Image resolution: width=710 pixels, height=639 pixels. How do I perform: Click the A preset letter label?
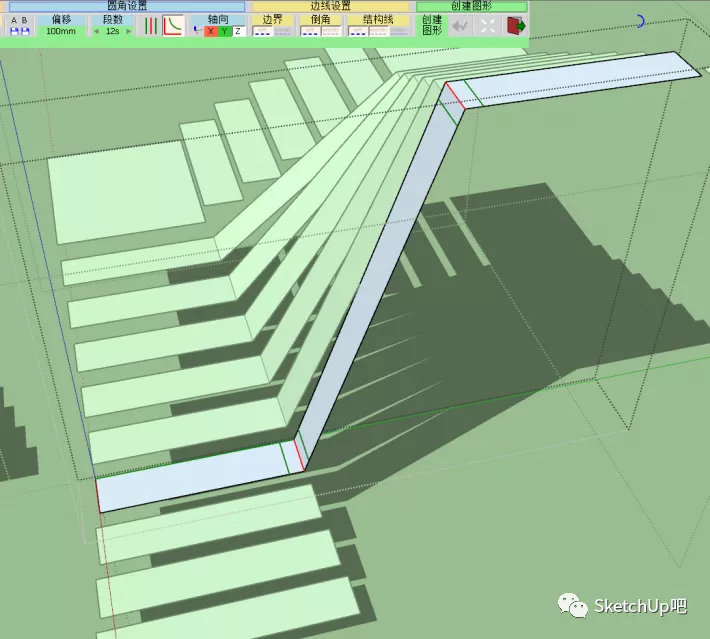pyautogui.click(x=14, y=20)
